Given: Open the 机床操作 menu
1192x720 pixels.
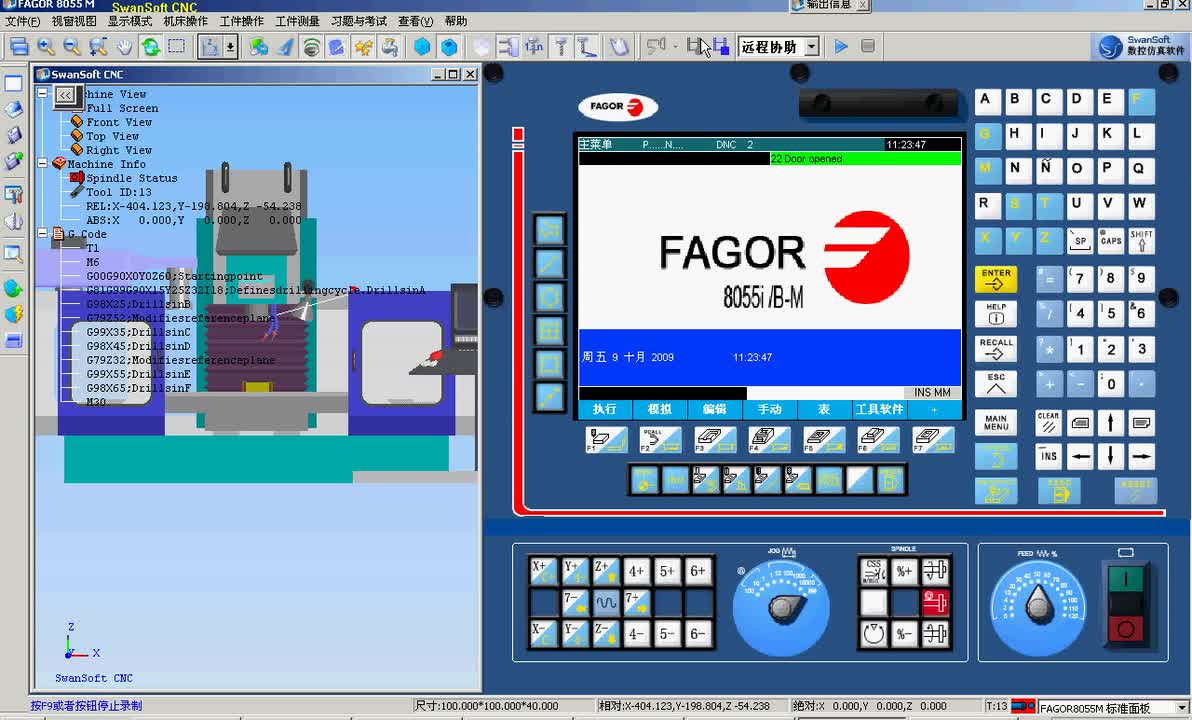Looking at the screenshot, I should pos(185,21).
